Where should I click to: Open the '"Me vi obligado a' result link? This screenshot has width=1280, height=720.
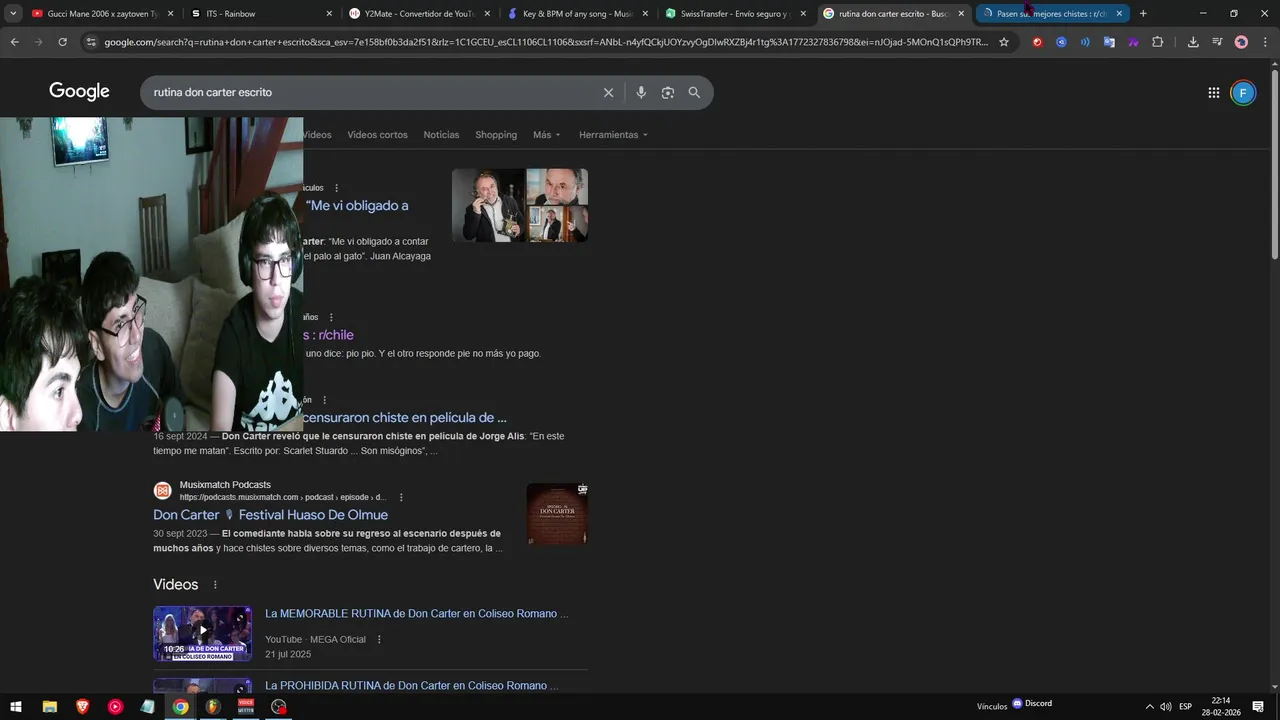(357, 206)
